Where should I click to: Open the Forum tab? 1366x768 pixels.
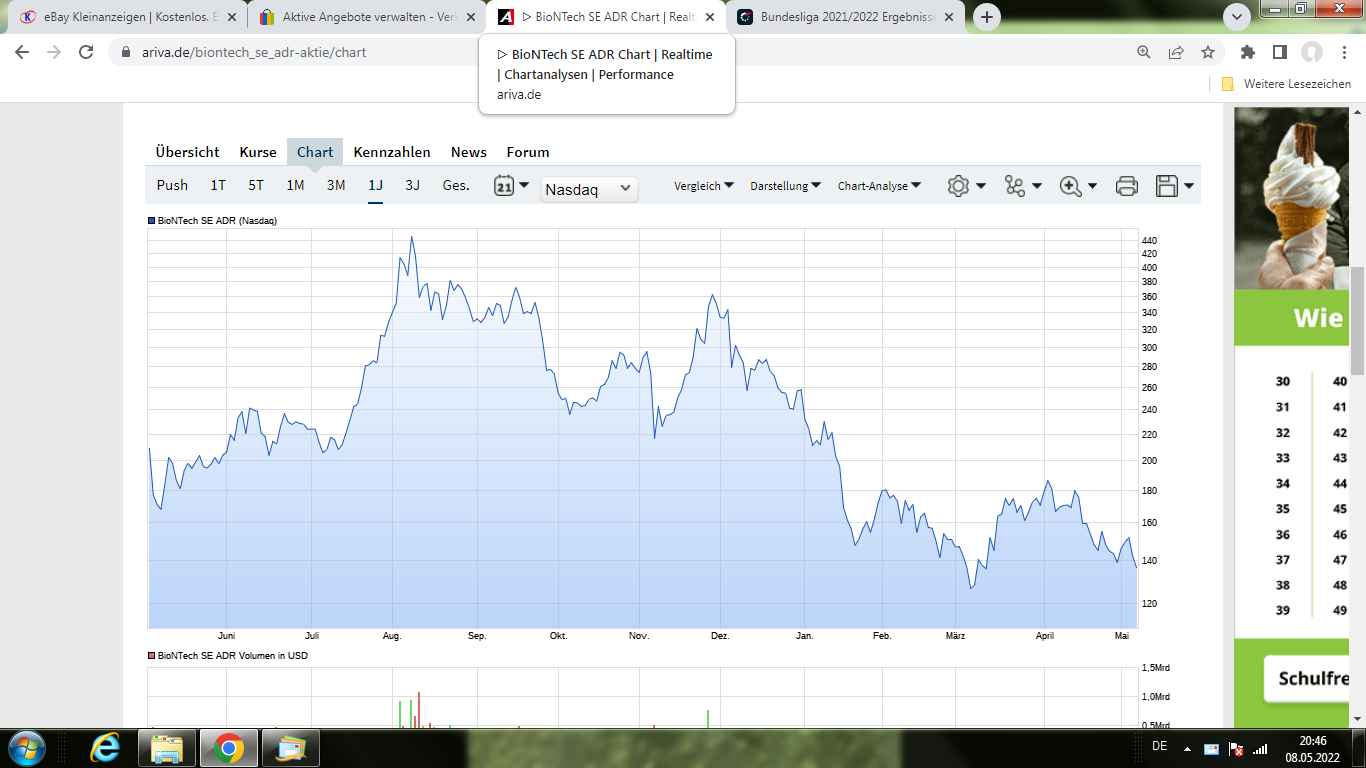528,152
